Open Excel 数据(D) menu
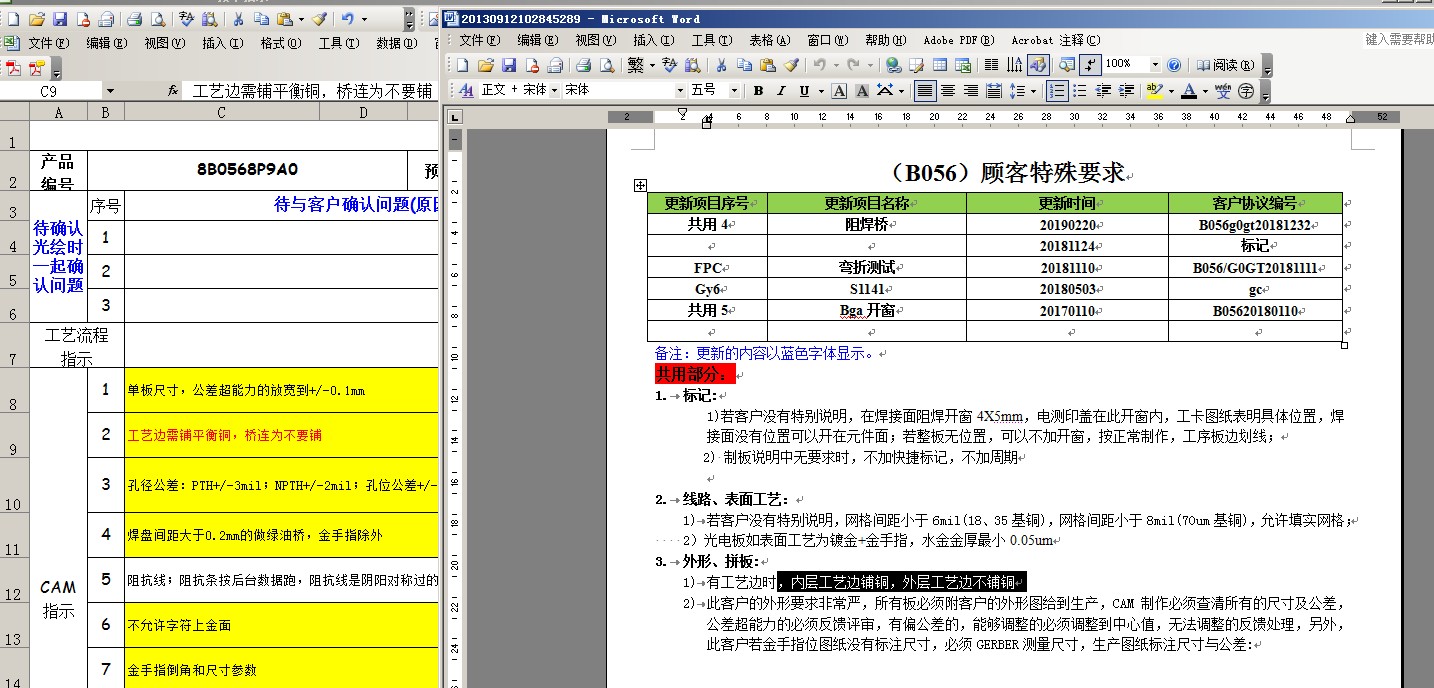This screenshot has height=688, width=1434. coord(395,43)
